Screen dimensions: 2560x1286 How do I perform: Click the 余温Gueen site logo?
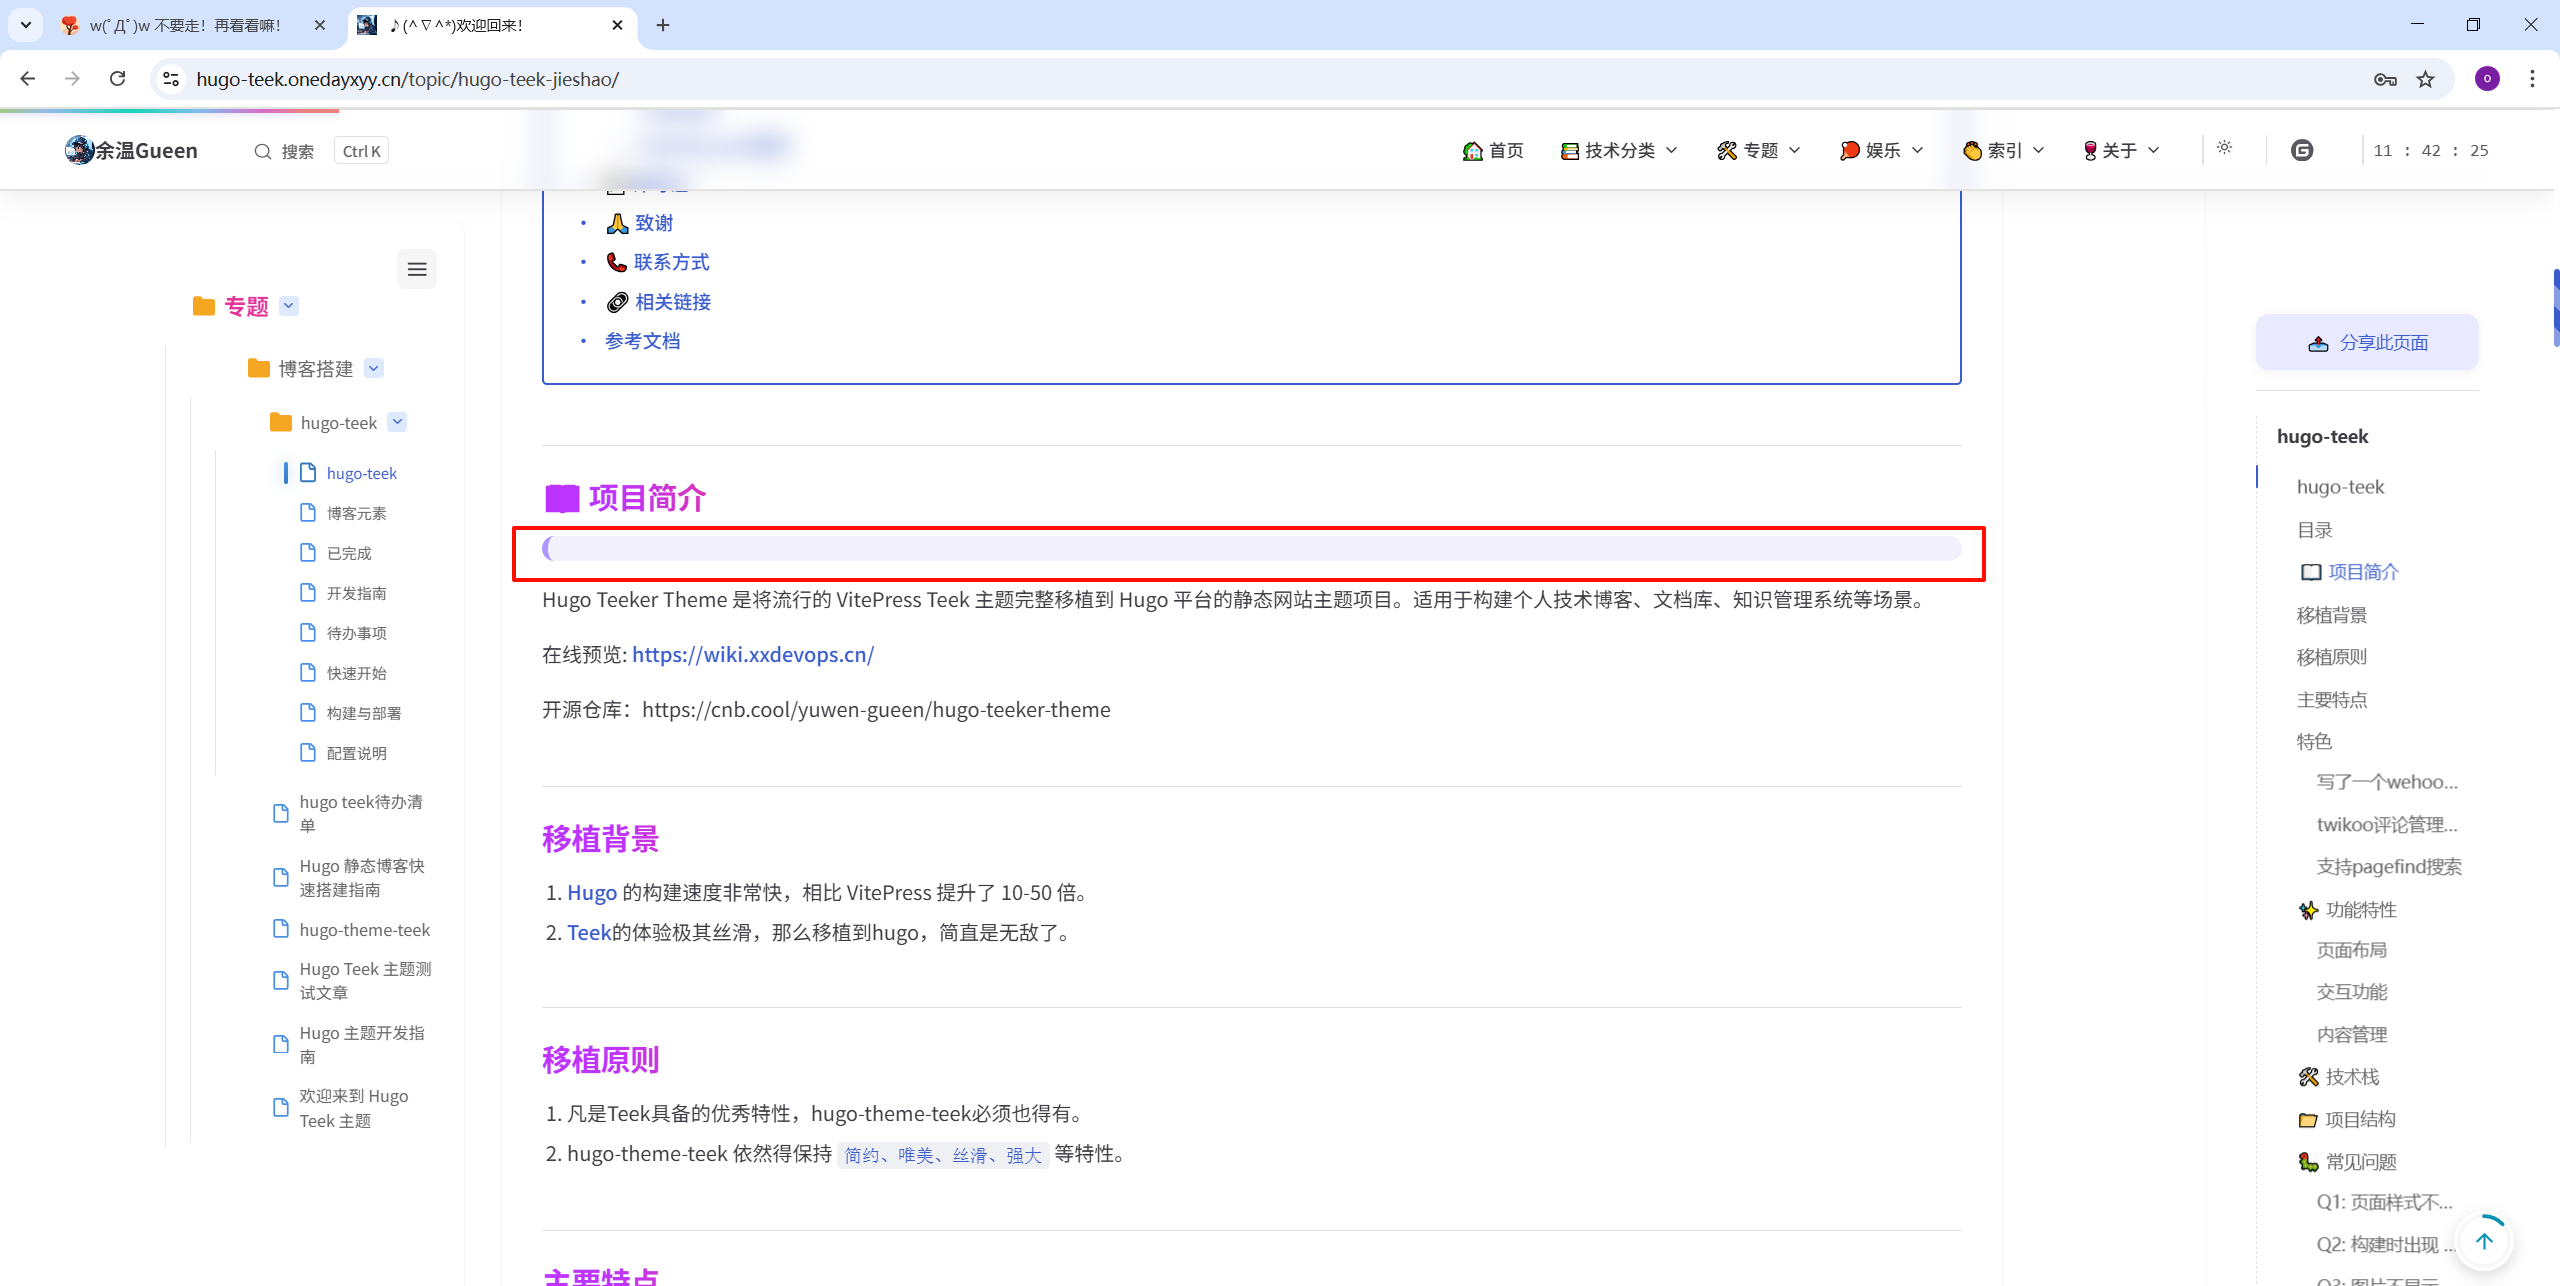tap(131, 150)
